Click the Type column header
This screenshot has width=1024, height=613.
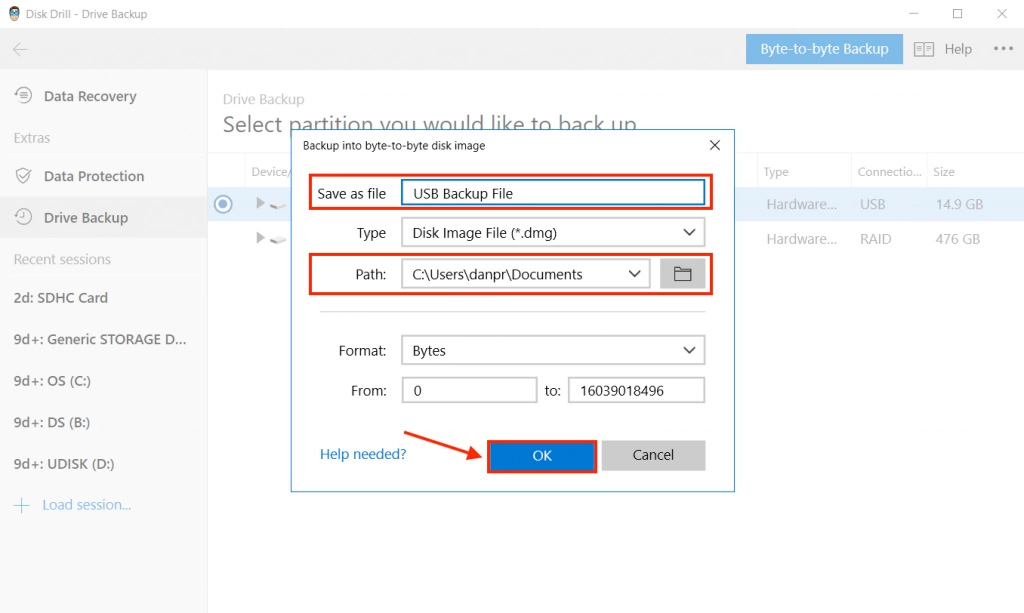click(776, 172)
